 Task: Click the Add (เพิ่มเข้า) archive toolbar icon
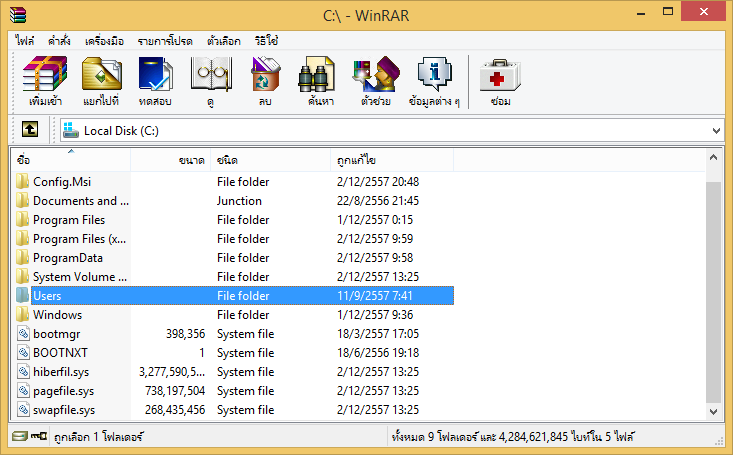click(x=45, y=74)
